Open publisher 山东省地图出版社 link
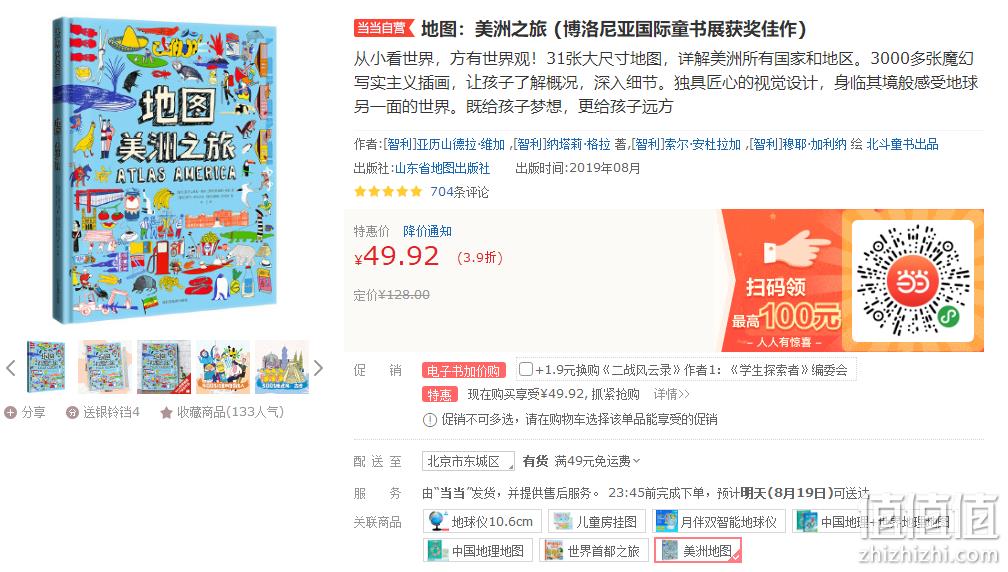 click(x=442, y=168)
